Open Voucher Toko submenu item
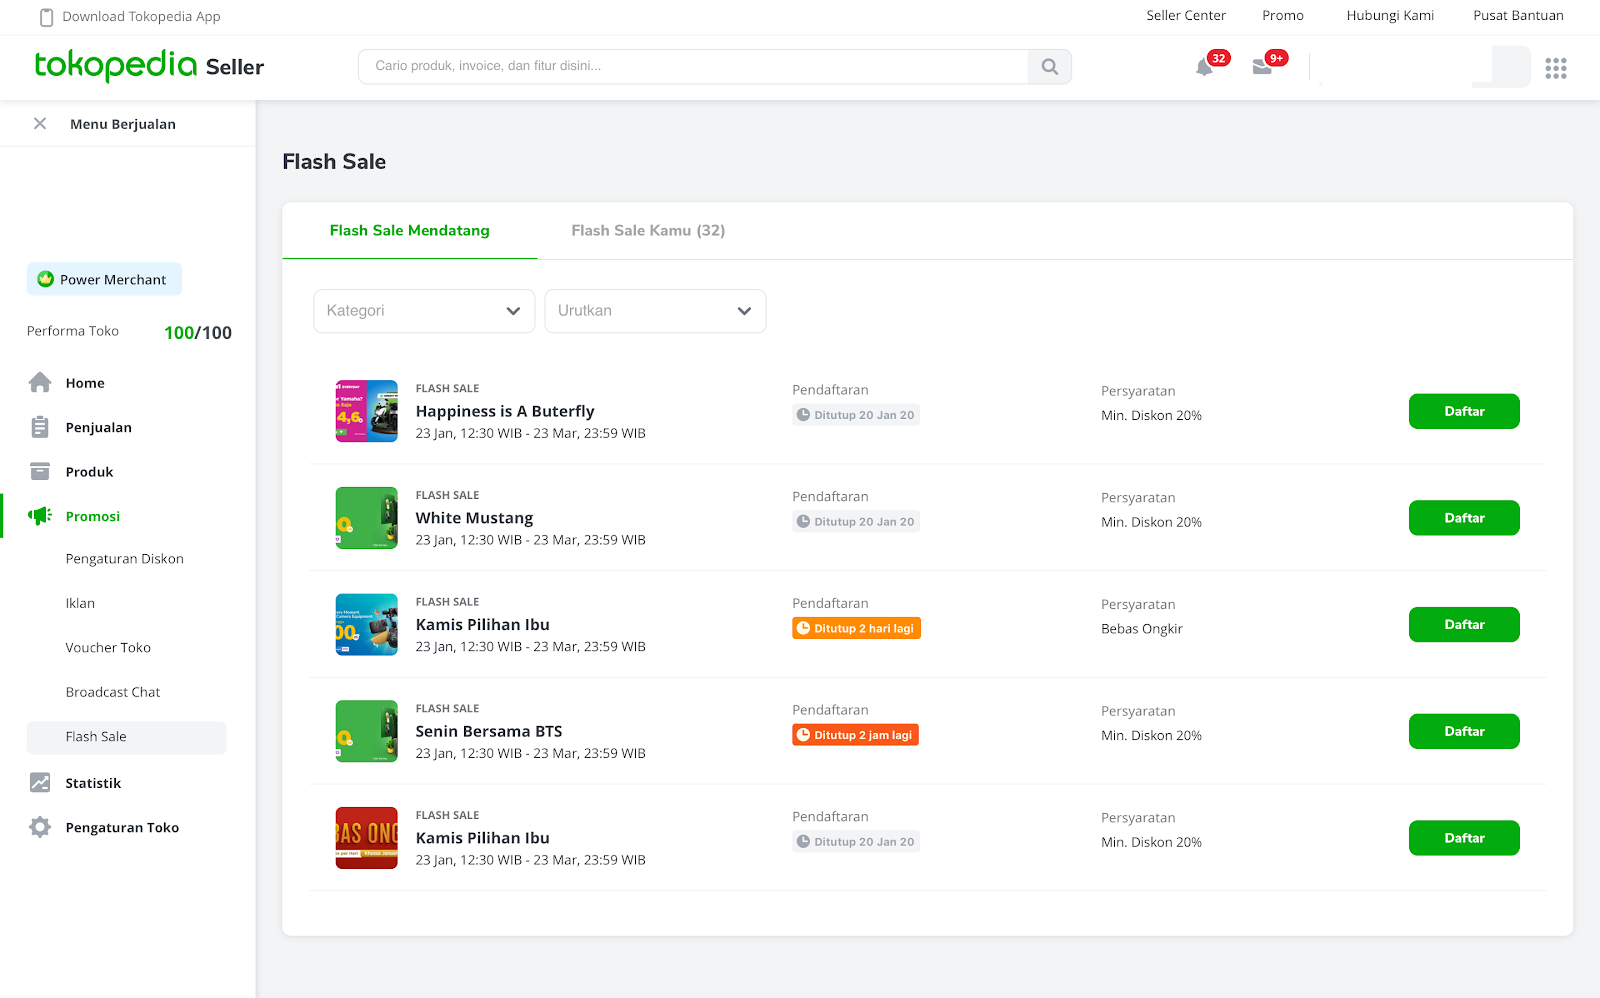The height and width of the screenshot is (998, 1600). (x=108, y=648)
